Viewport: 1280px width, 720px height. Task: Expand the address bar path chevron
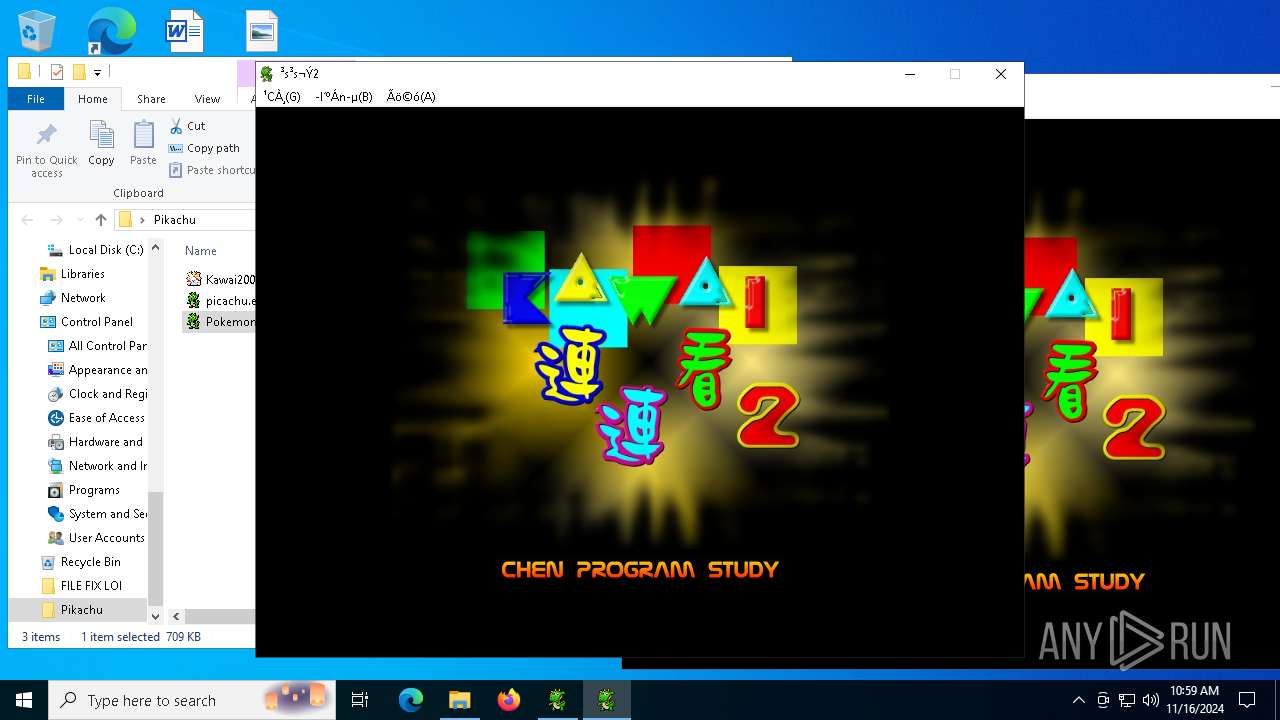tap(143, 220)
